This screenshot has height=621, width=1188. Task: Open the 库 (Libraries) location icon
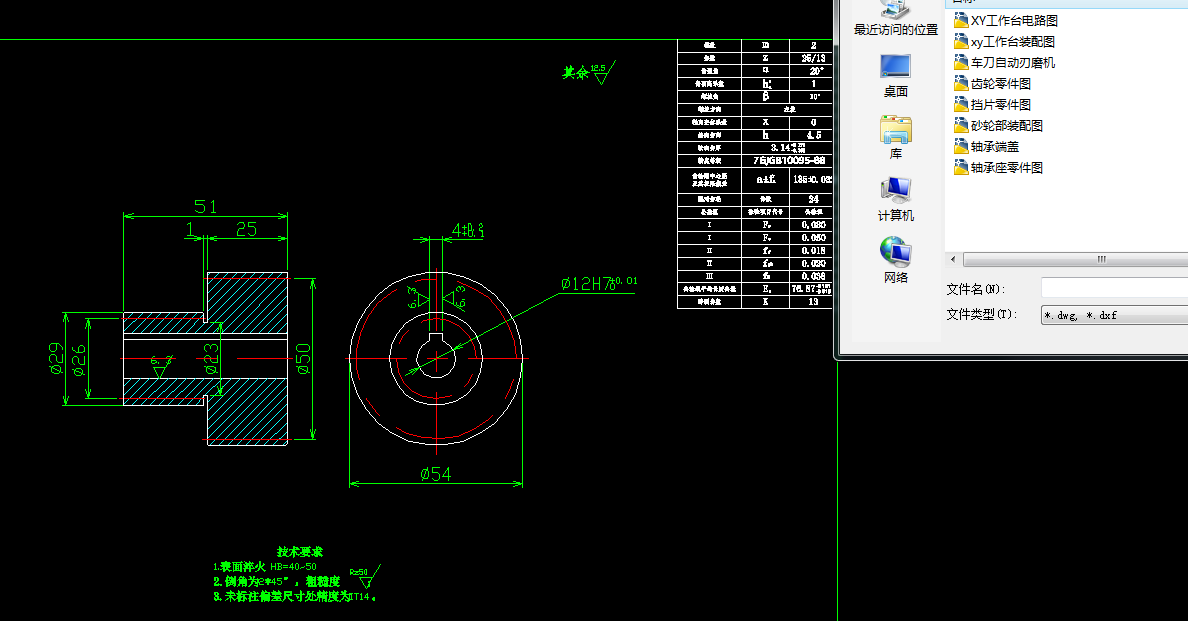(x=896, y=137)
